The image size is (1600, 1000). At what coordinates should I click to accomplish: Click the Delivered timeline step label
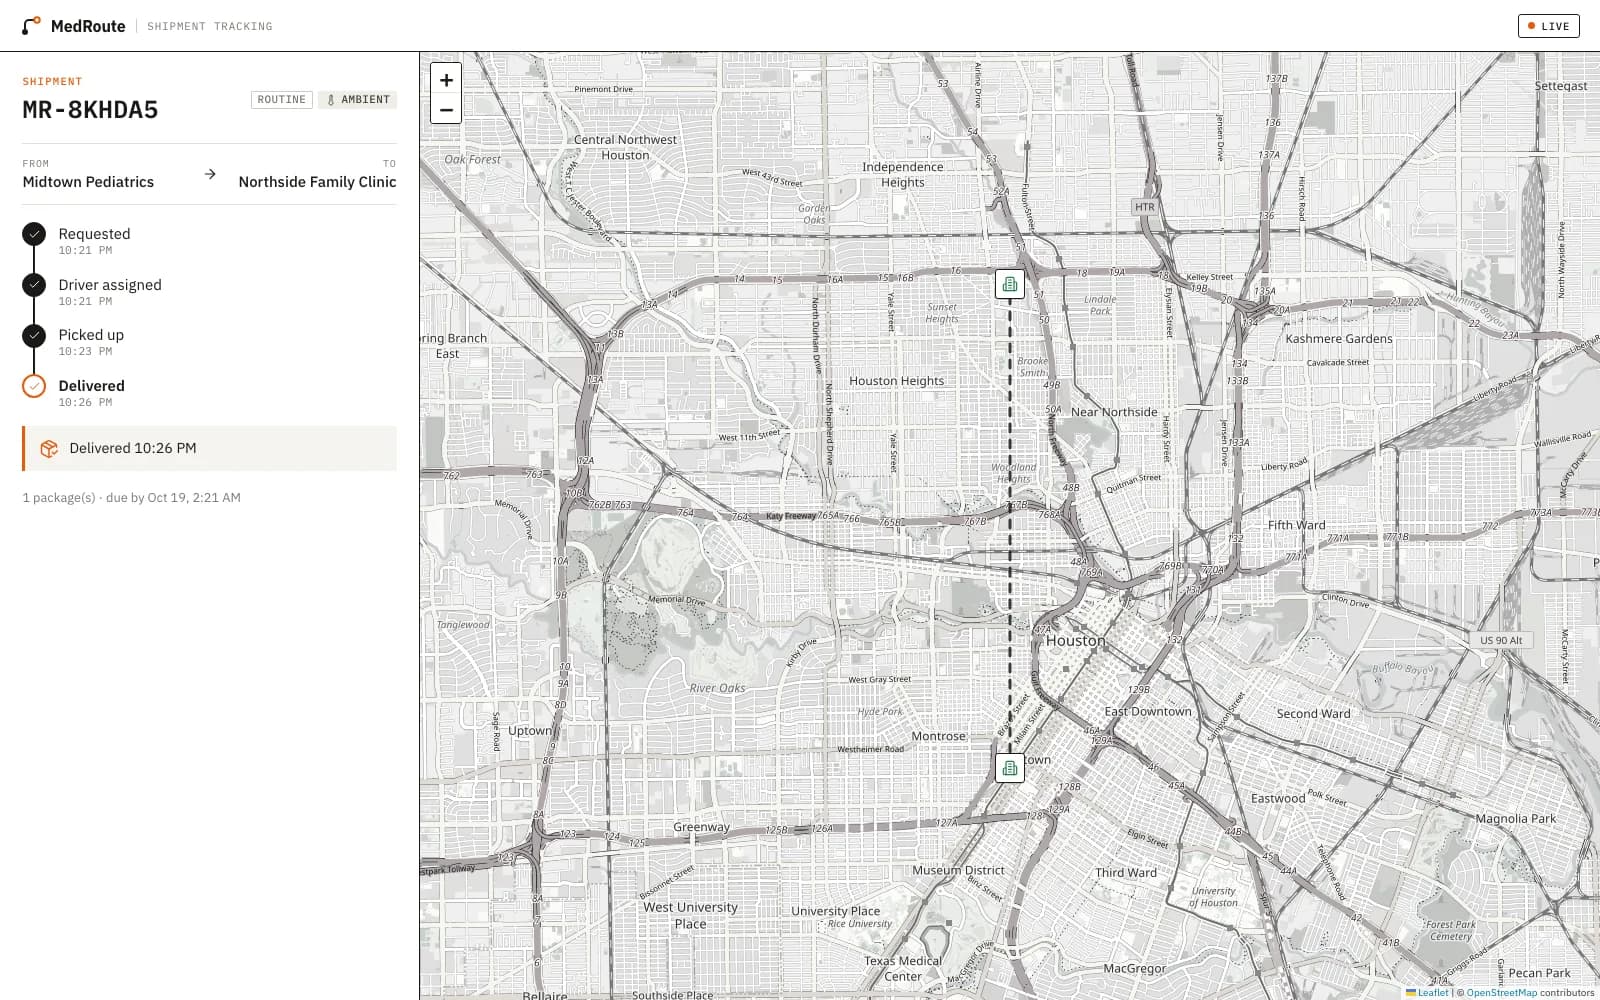(91, 386)
